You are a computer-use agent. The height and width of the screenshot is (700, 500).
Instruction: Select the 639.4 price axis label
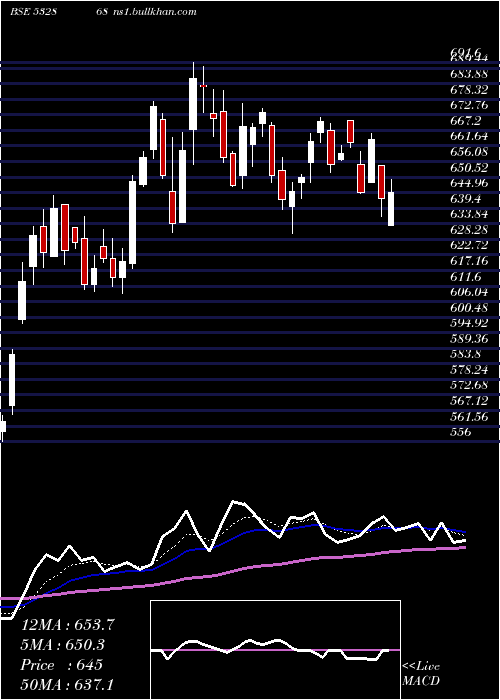tap(465, 199)
